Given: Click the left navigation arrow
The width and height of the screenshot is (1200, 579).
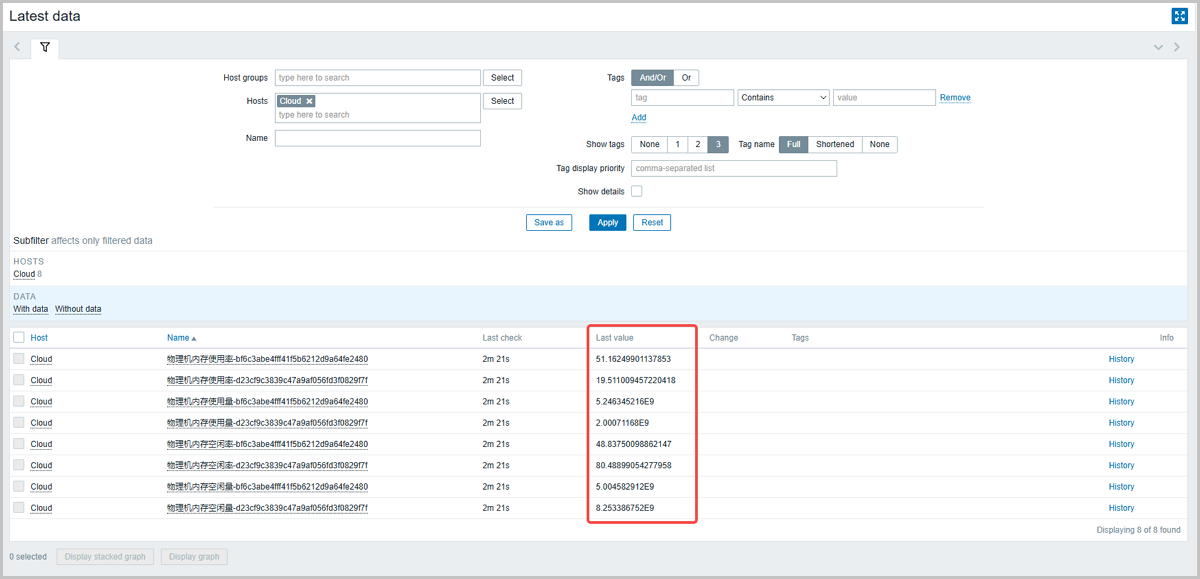Looking at the screenshot, I should (17, 47).
